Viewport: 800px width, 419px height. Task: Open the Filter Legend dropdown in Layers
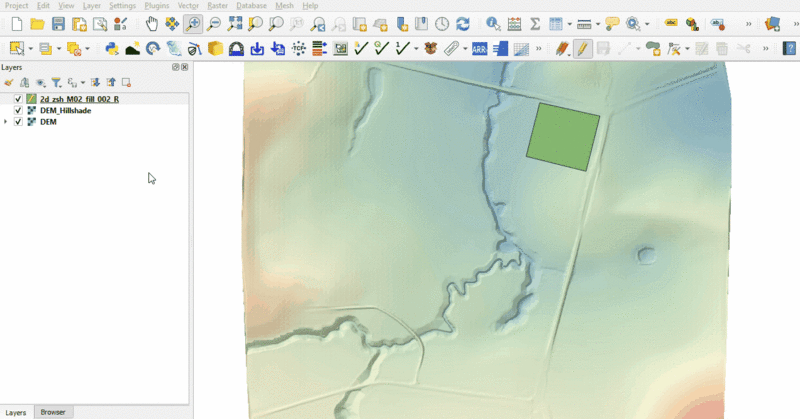[x=58, y=83]
